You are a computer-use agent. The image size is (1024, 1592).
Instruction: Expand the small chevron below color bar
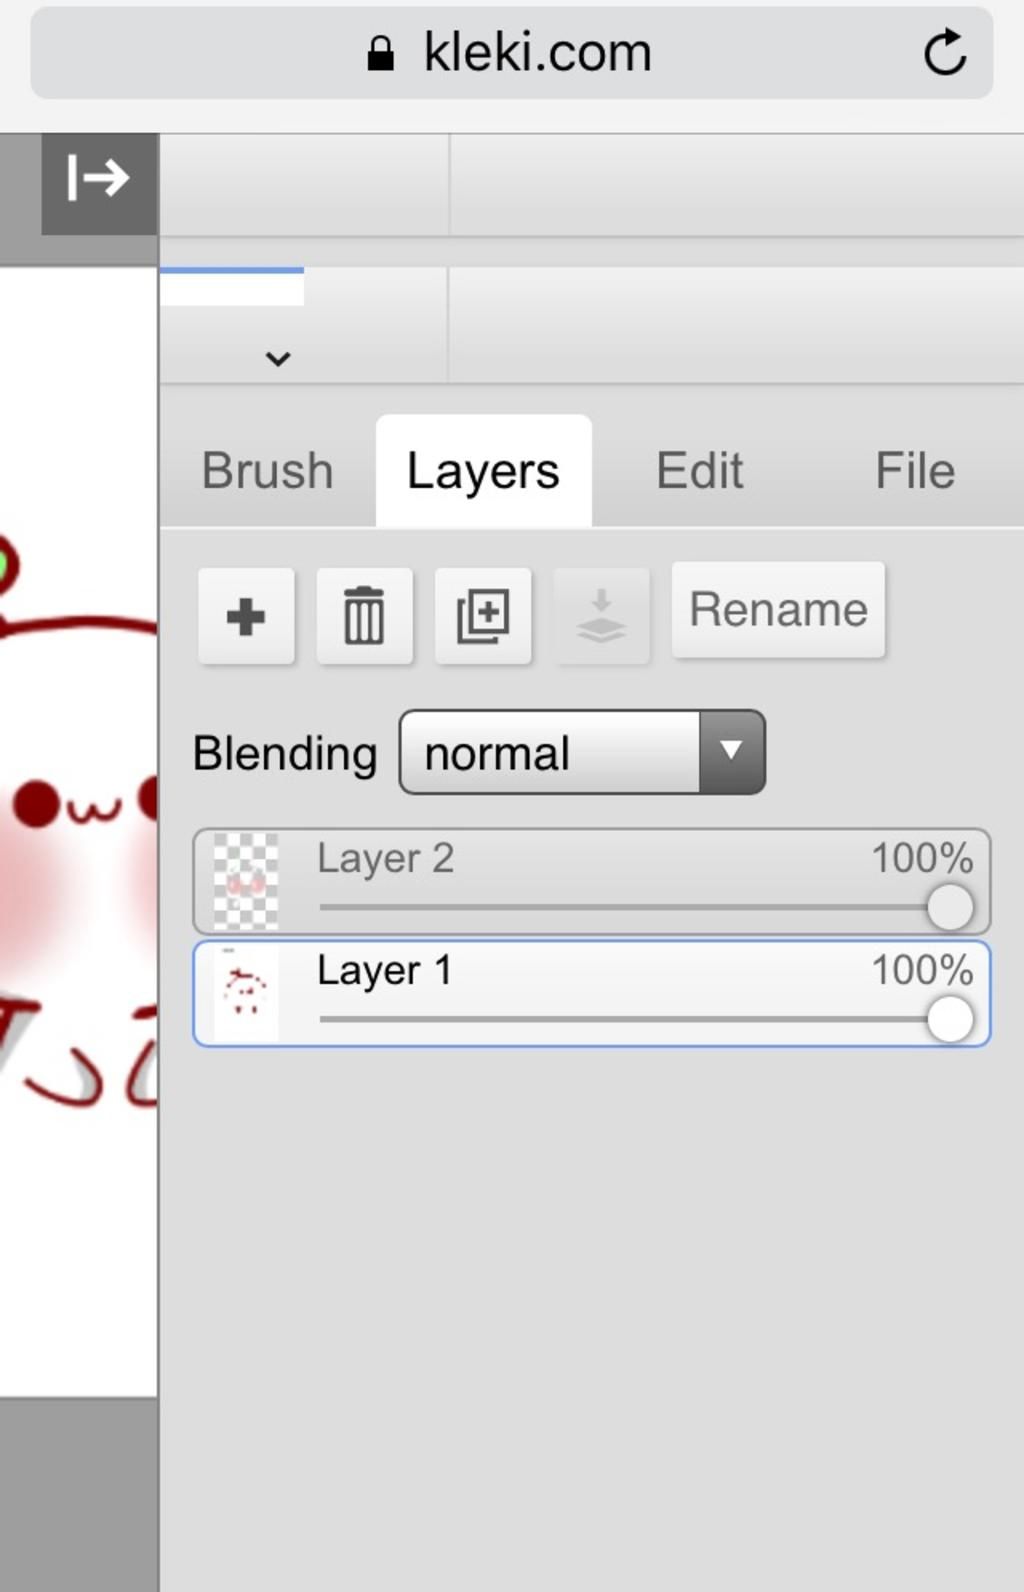[278, 358]
